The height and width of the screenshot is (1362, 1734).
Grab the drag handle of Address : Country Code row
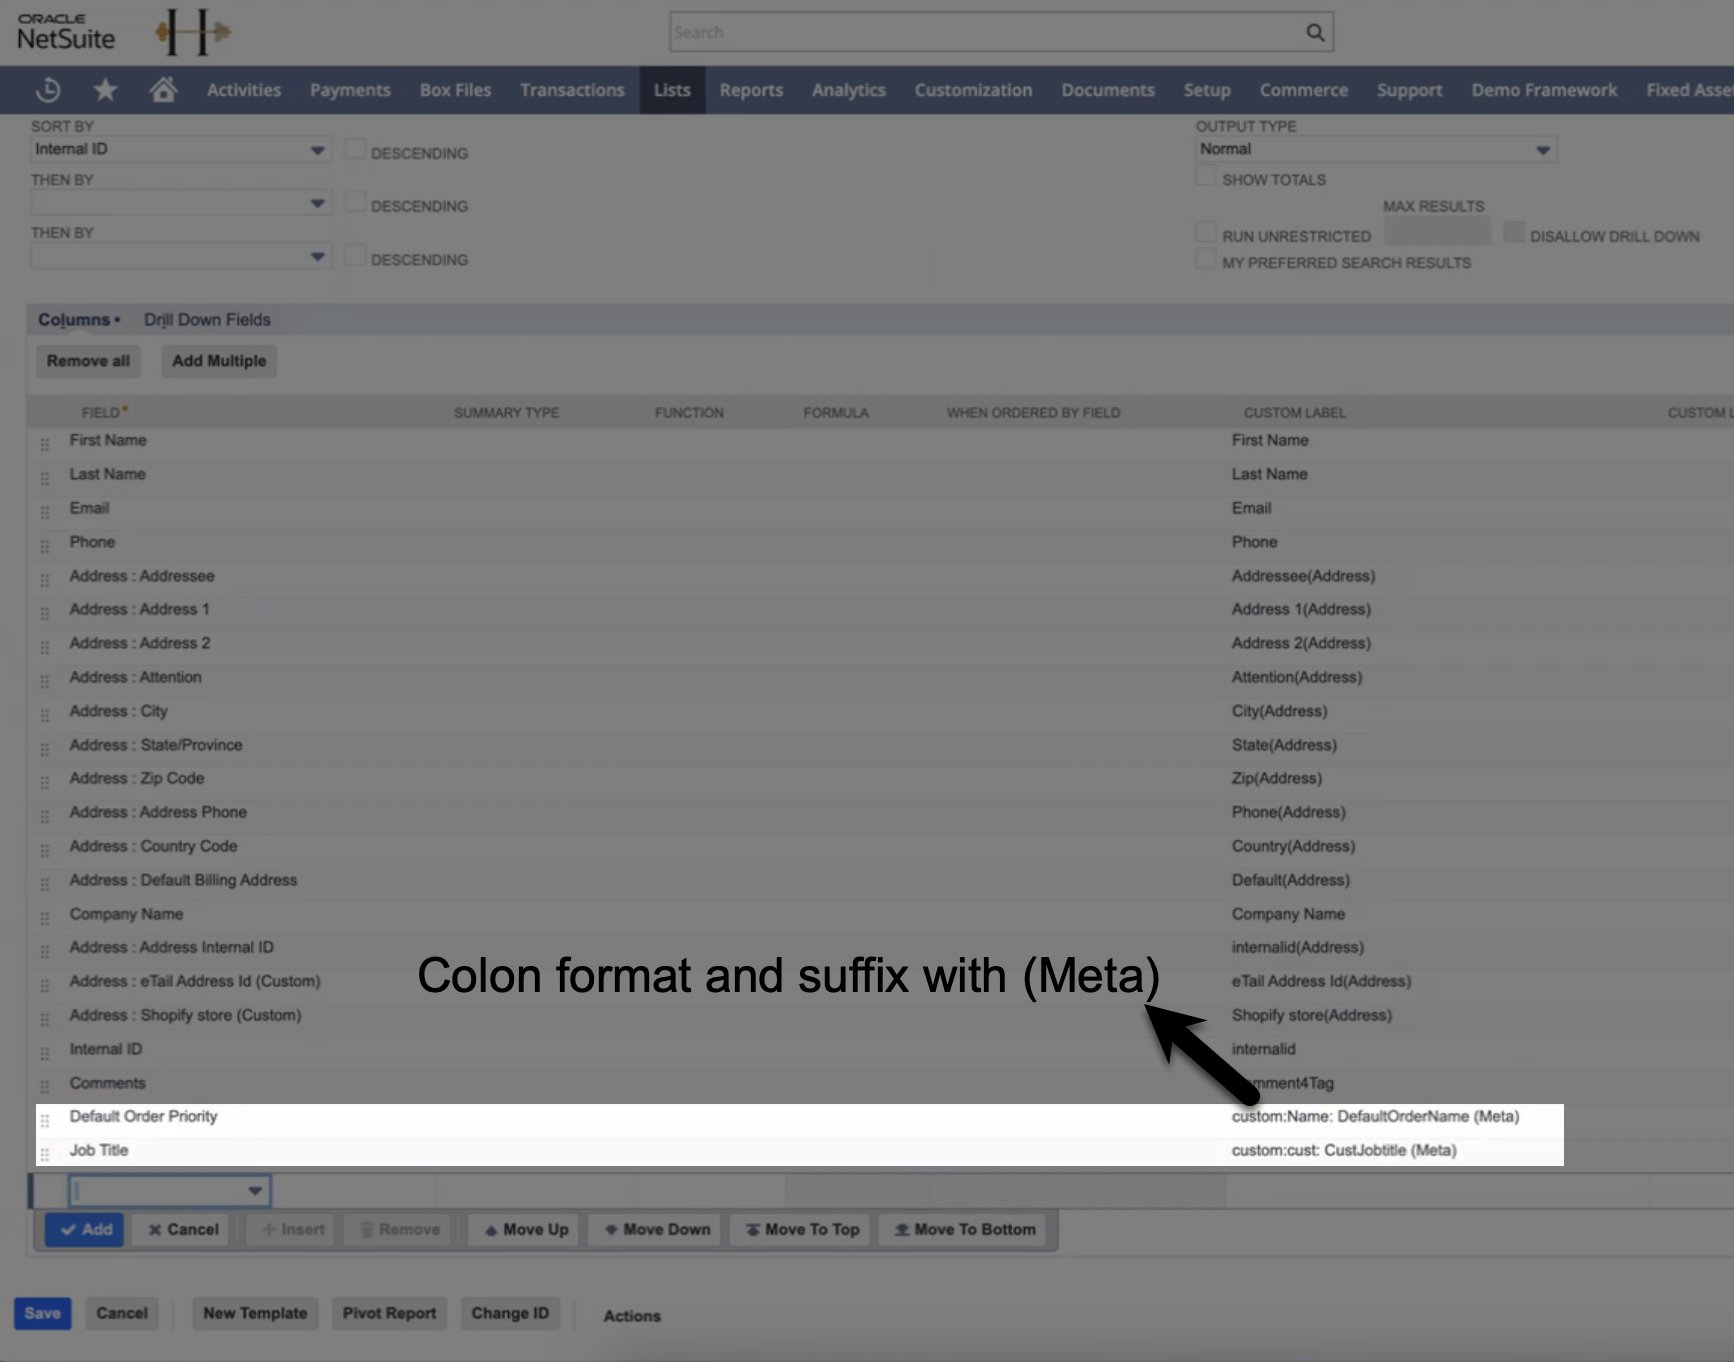[45, 850]
